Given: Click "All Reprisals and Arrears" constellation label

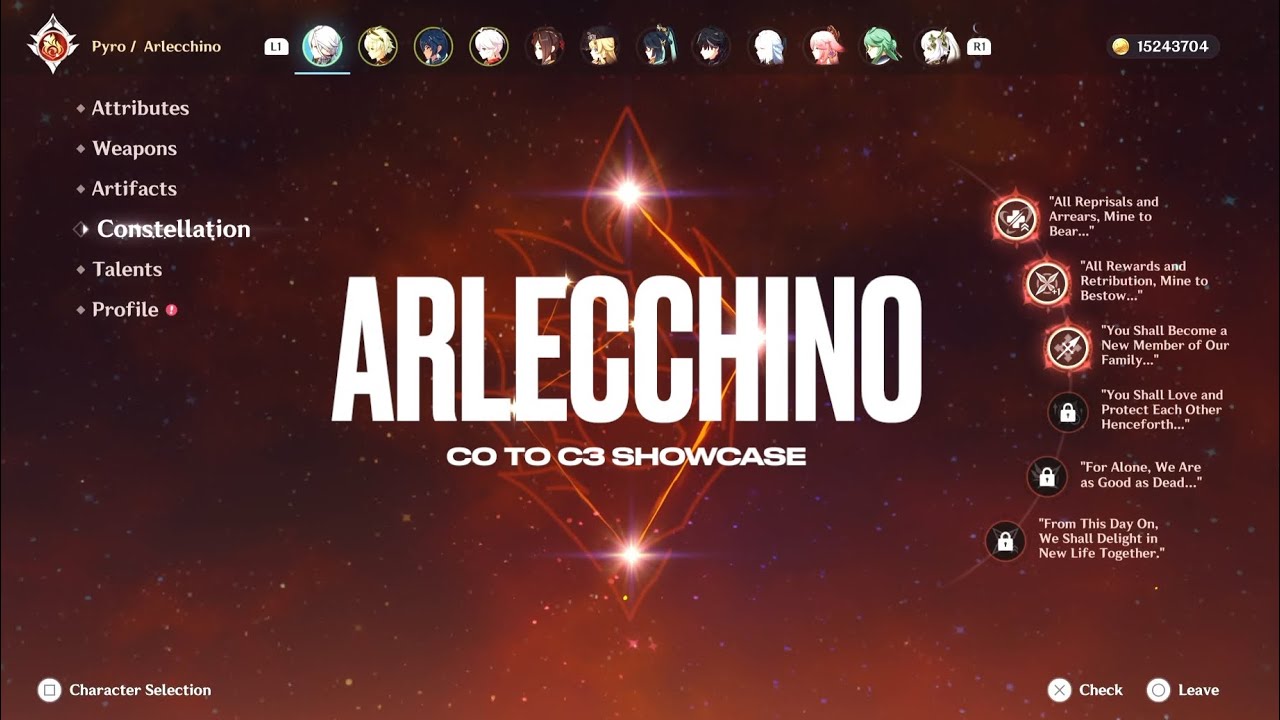Looking at the screenshot, I should (x=1103, y=217).
